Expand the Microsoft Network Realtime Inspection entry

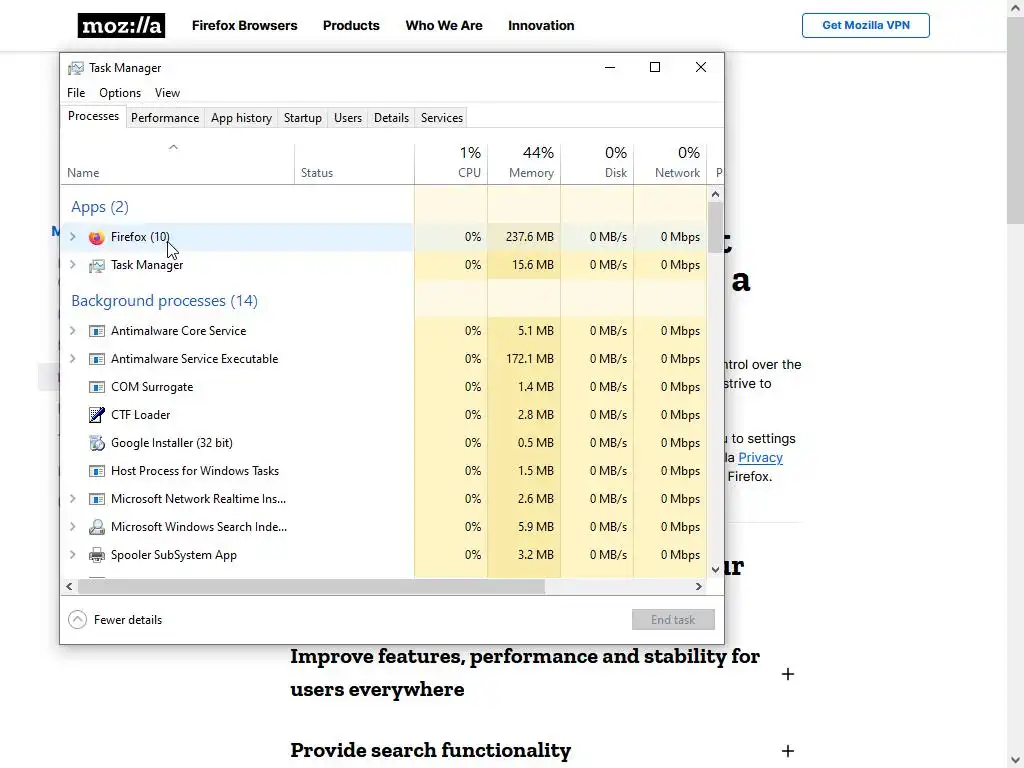click(72, 499)
